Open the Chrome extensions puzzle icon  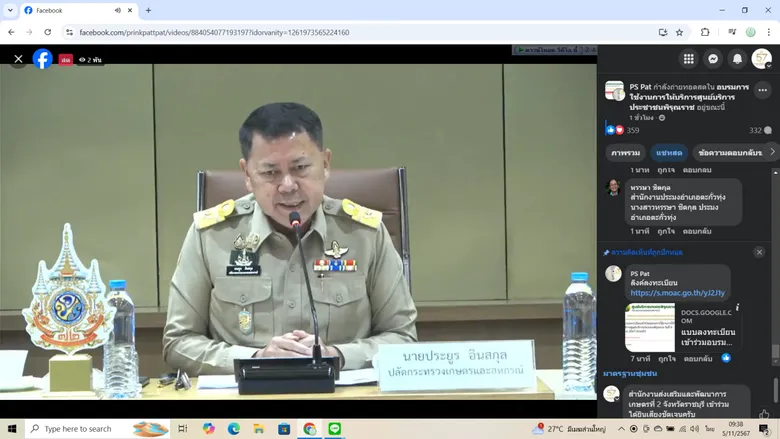coord(705,32)
